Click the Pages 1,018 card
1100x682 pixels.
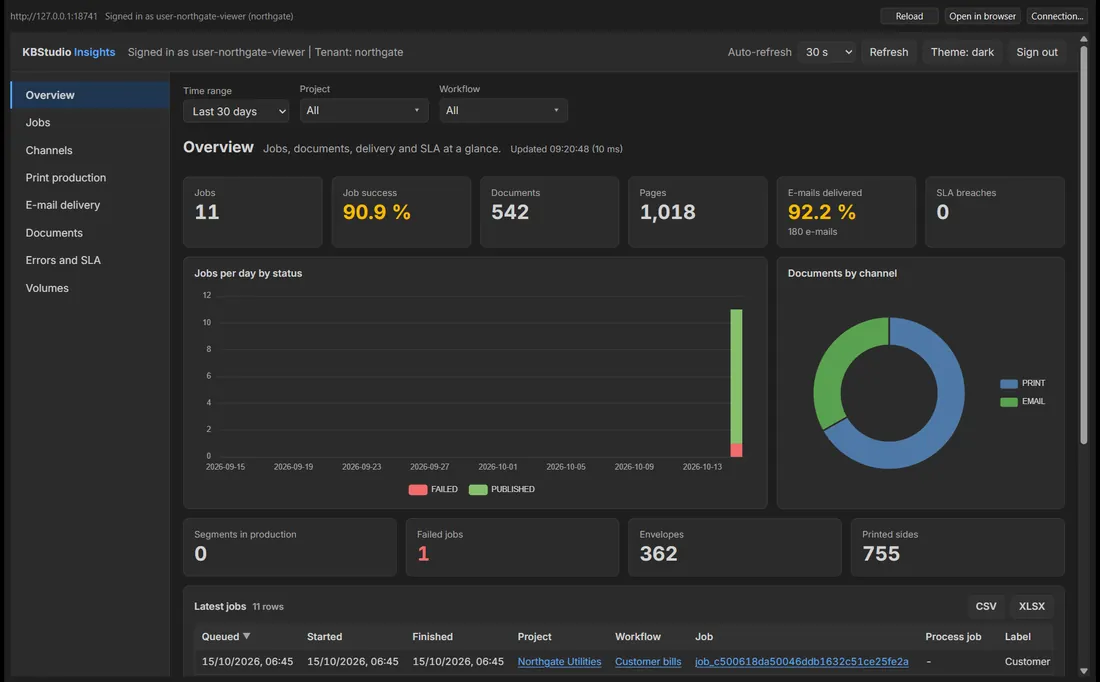coord(698,212)
